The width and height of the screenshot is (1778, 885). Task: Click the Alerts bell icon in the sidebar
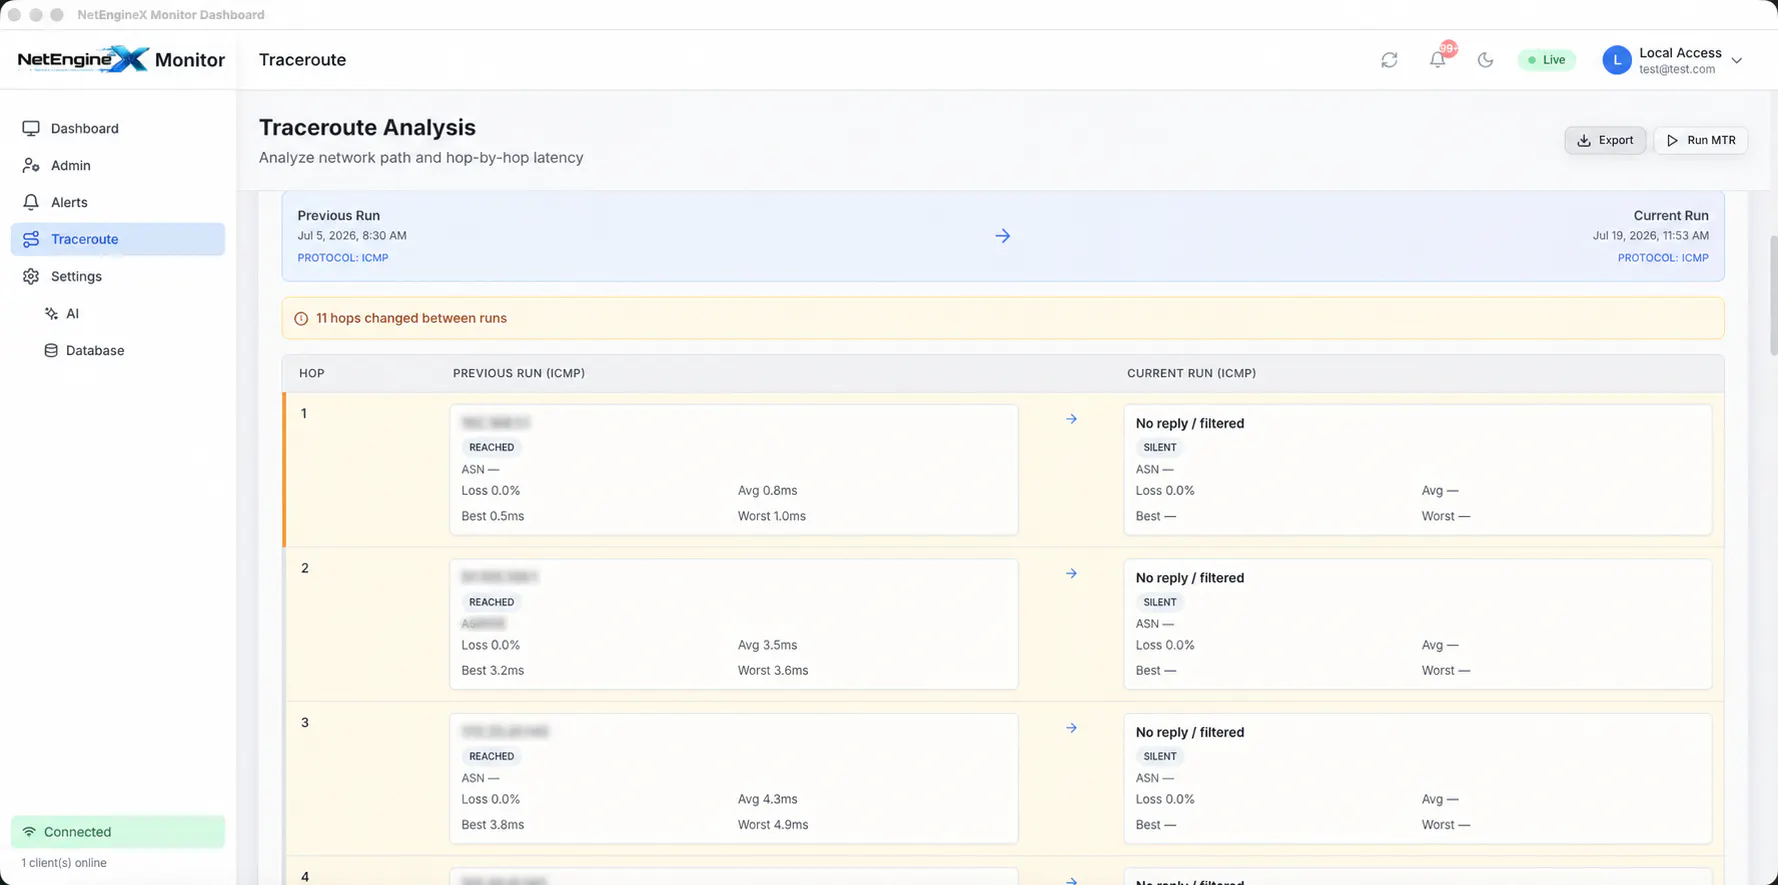pyautogui.click(x=31, y=202)
